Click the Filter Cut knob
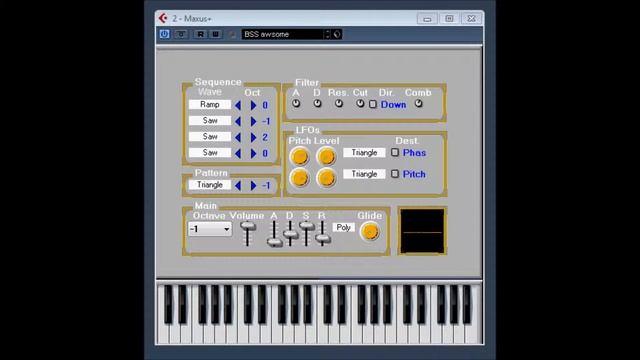This screenshot has height=360, width=640. point(360,104)
